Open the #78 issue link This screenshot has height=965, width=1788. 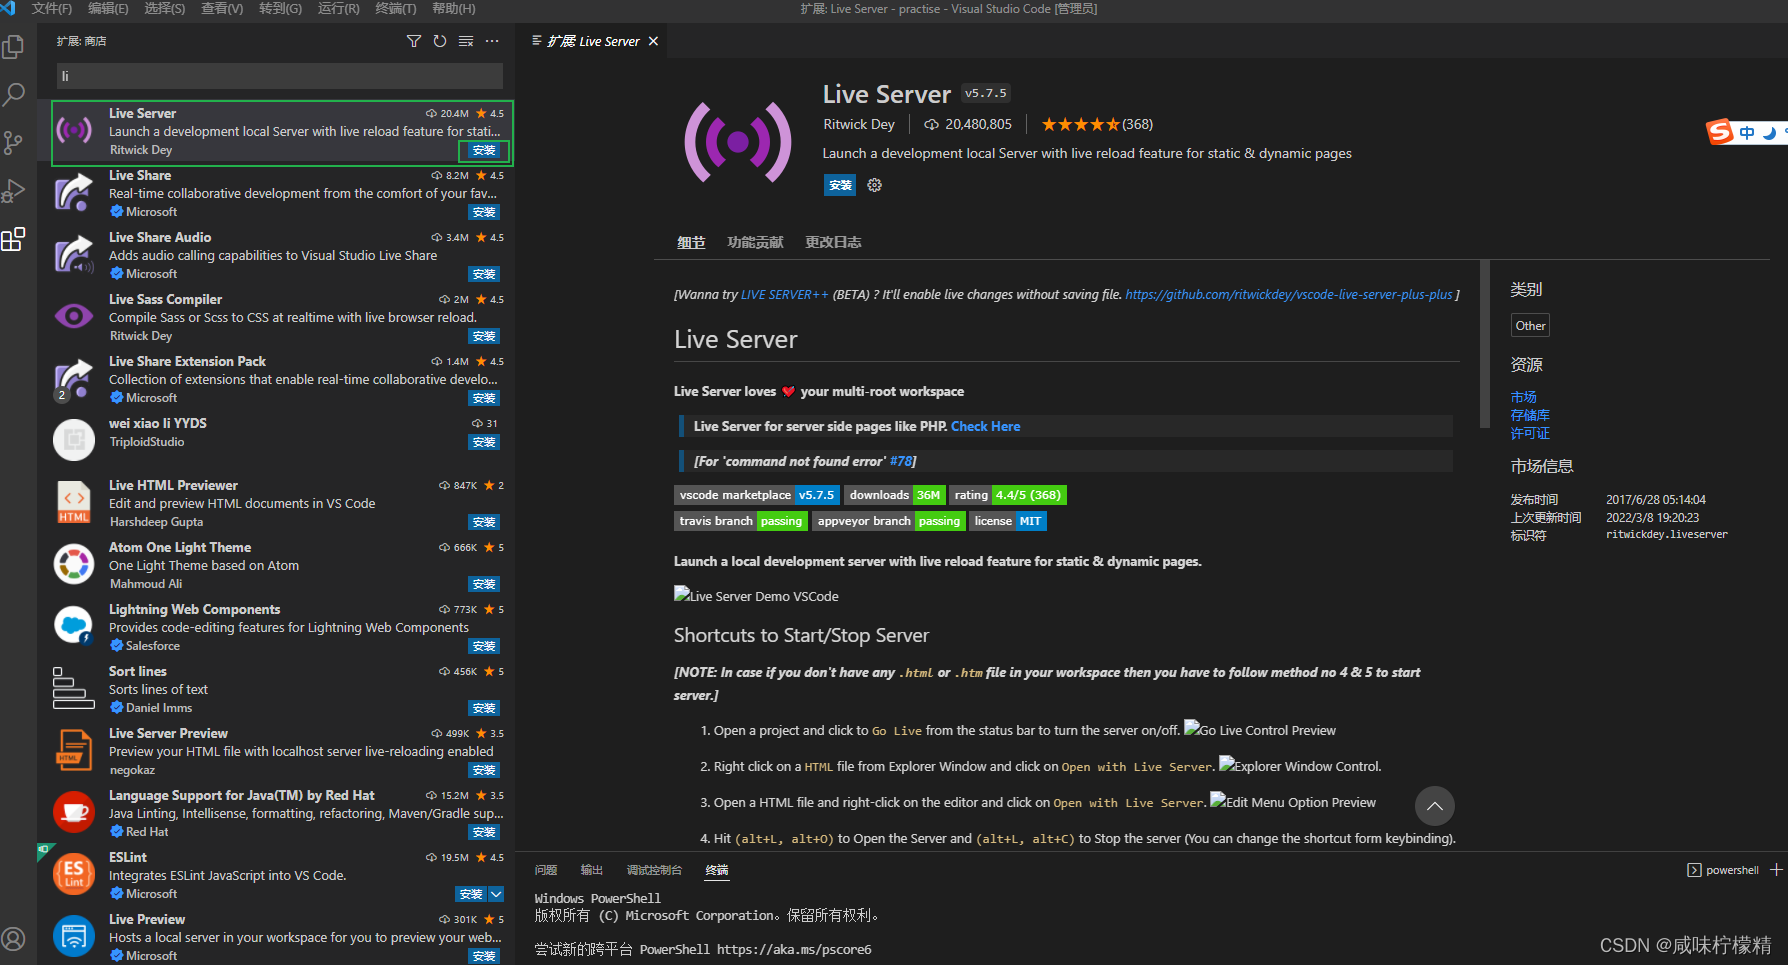point(901,461)
